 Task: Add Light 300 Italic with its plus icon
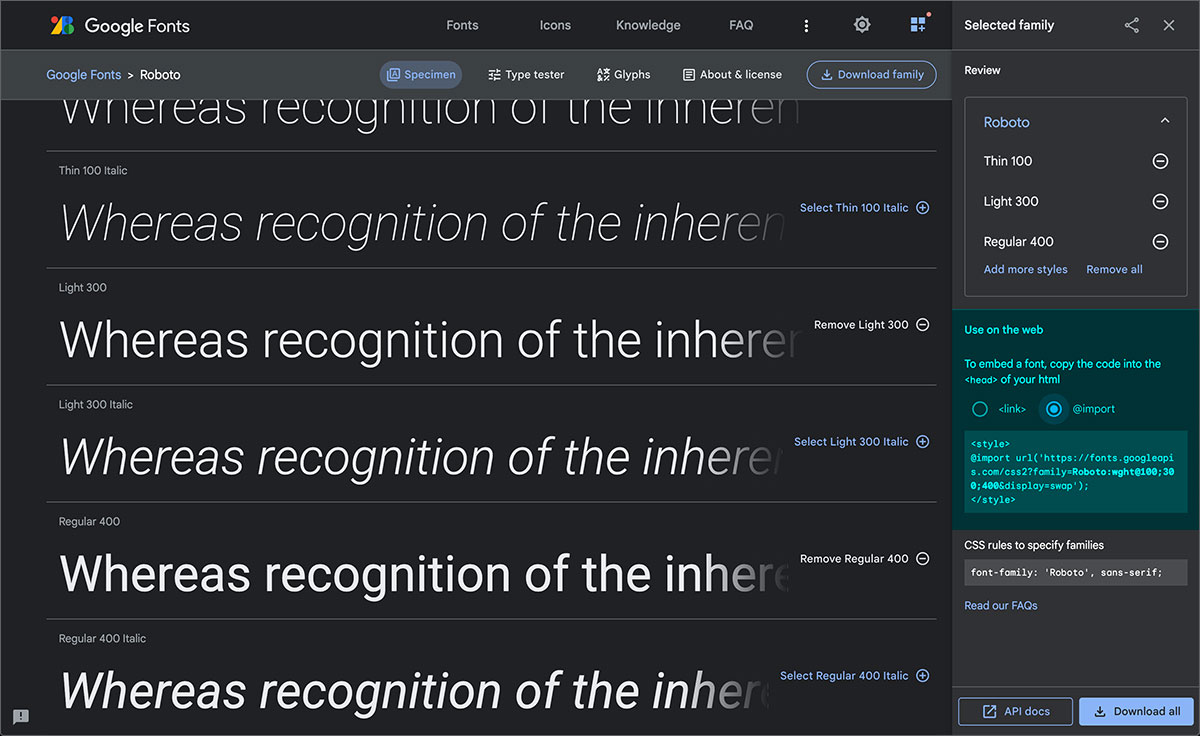point(922,441)
